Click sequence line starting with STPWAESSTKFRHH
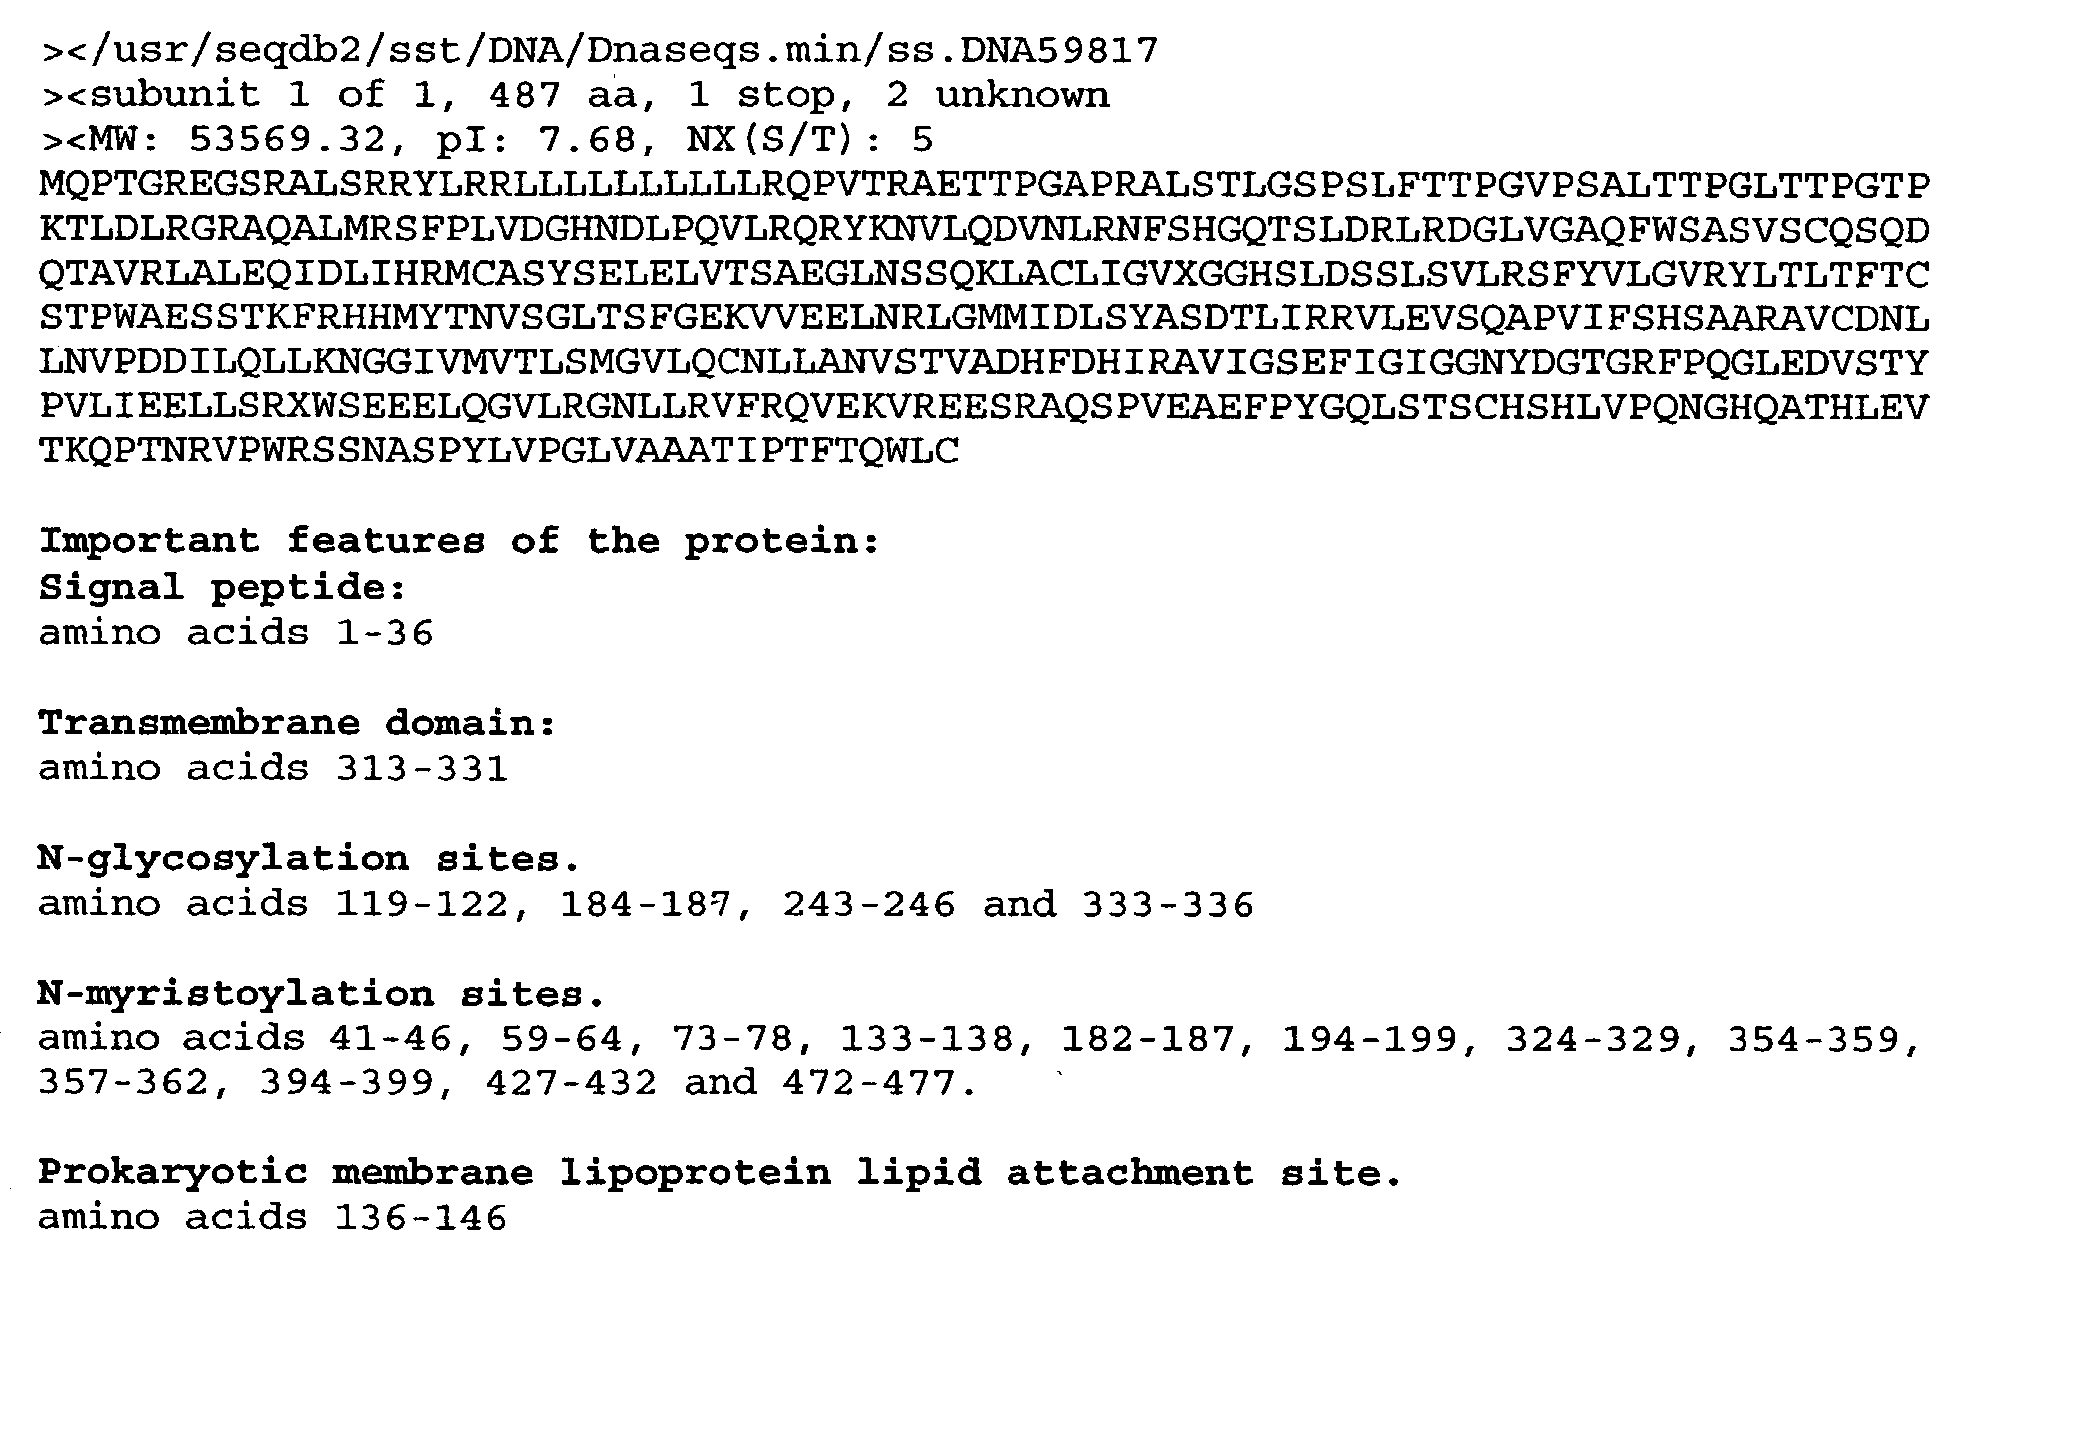Screen dimensions: 2084x1437 click(984, 319)
